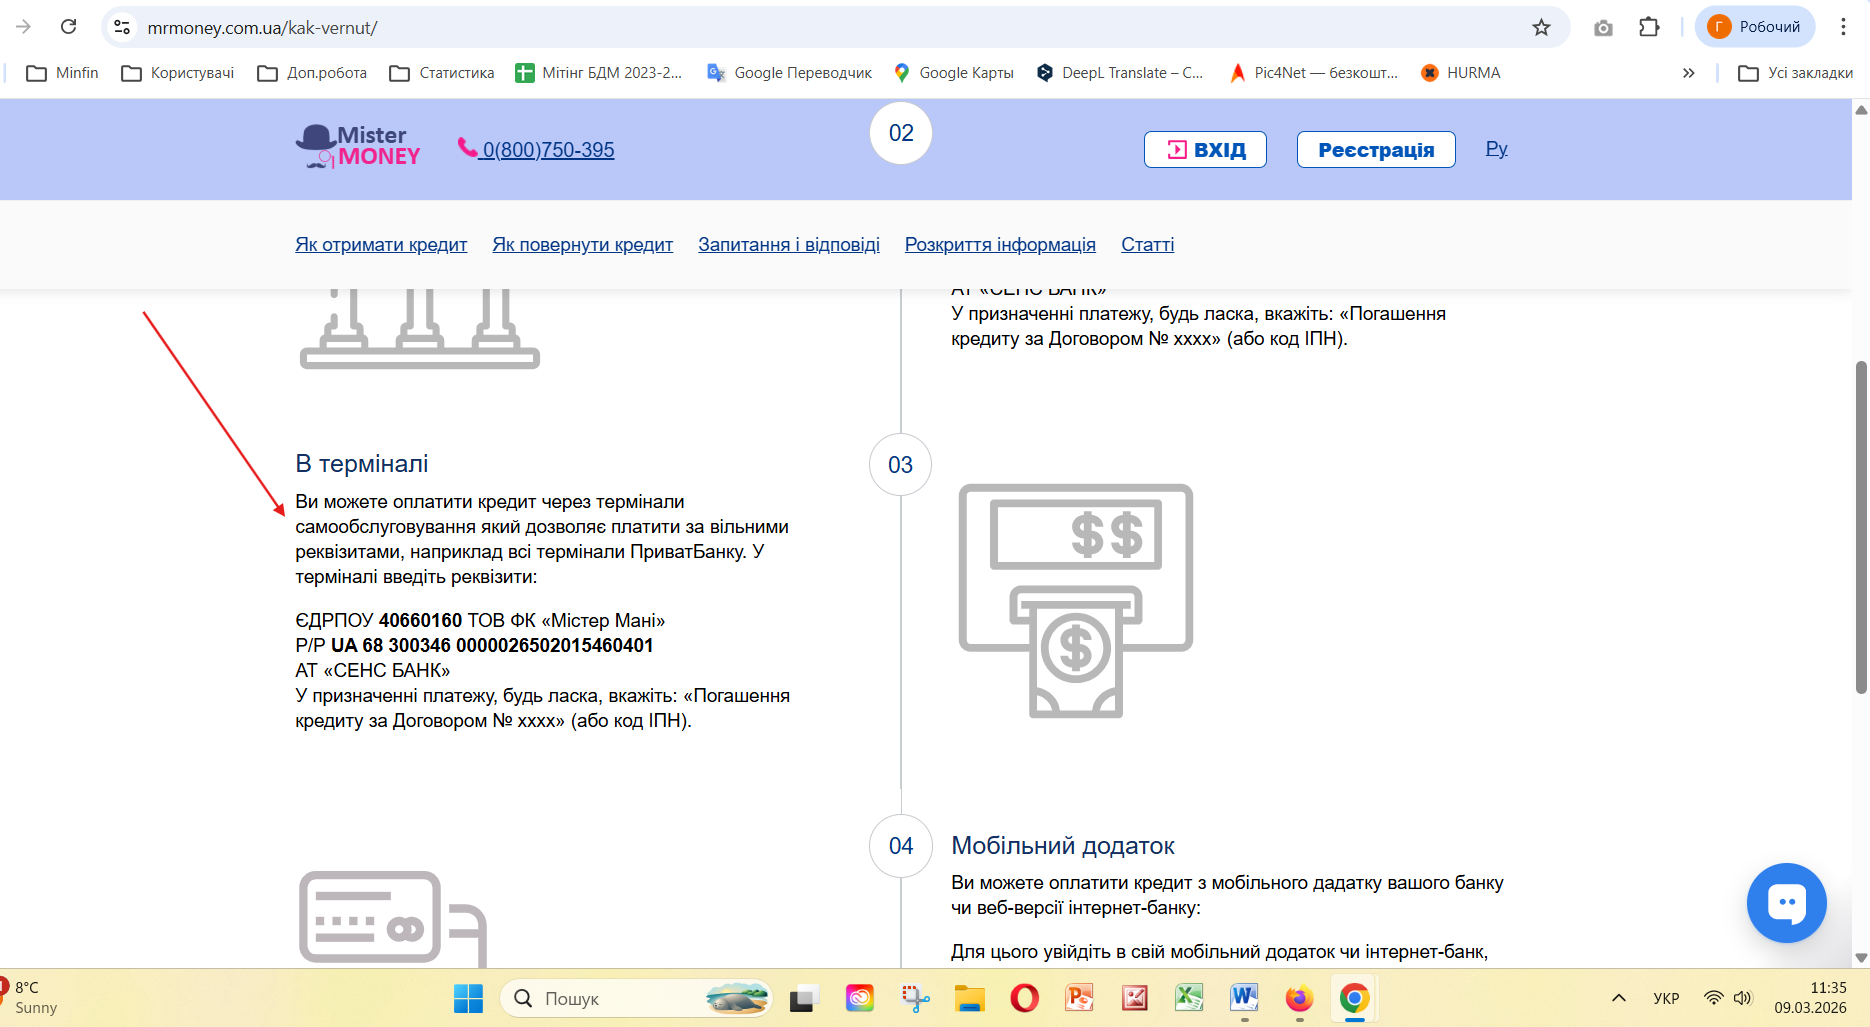Open File Explorer on the taskbar
Screen dimensions: 1870x1027
[969, 998]
